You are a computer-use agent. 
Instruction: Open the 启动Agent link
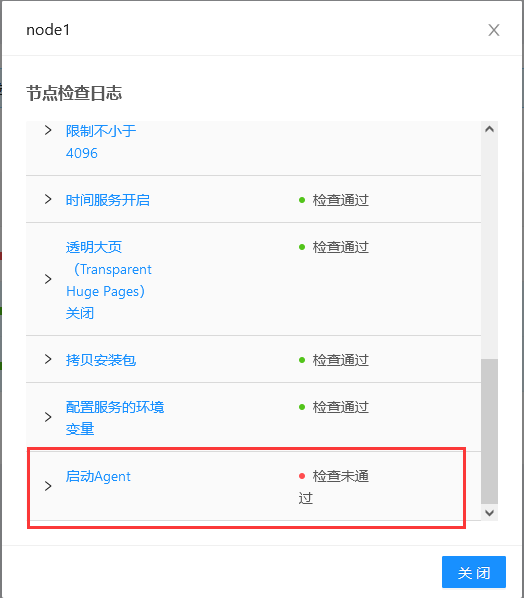98,476
